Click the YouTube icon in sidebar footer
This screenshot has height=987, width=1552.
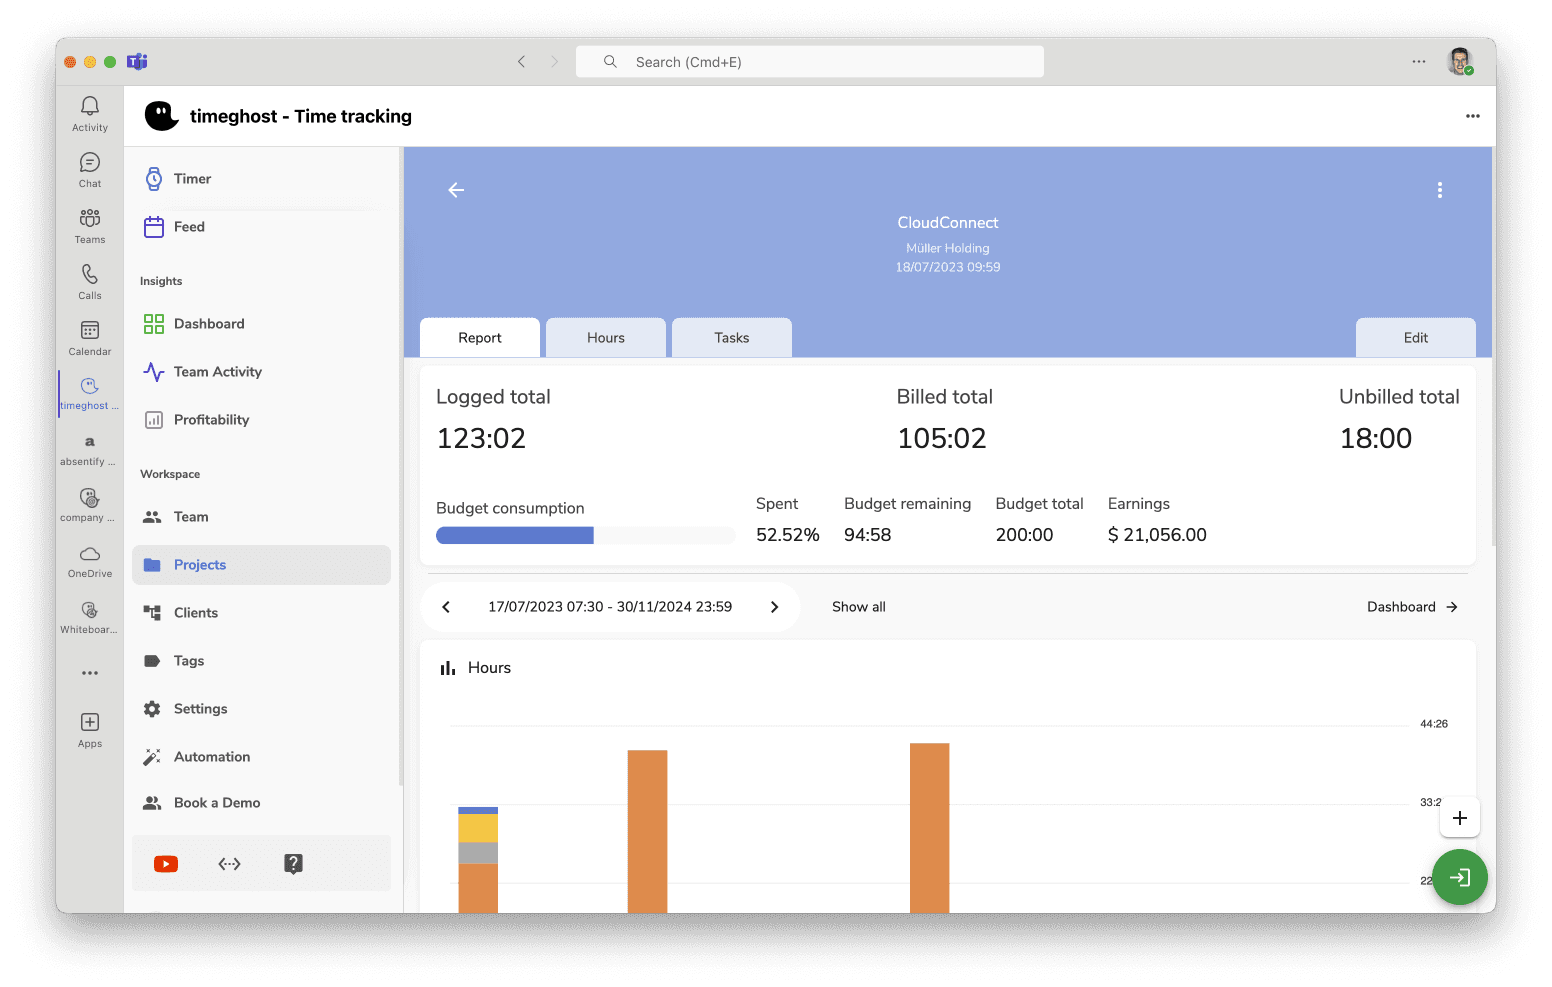click(x=166, y=864)
